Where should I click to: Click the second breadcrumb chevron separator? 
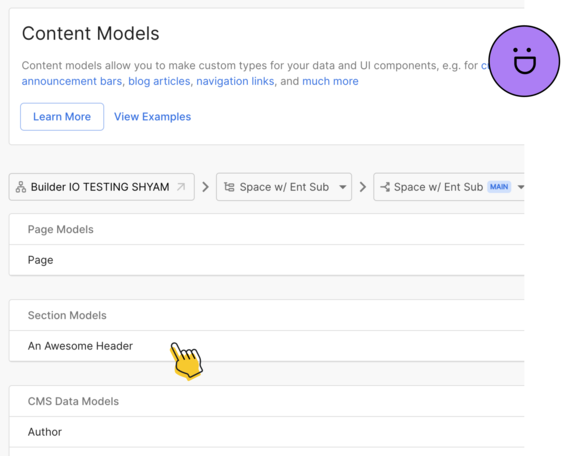363,187
